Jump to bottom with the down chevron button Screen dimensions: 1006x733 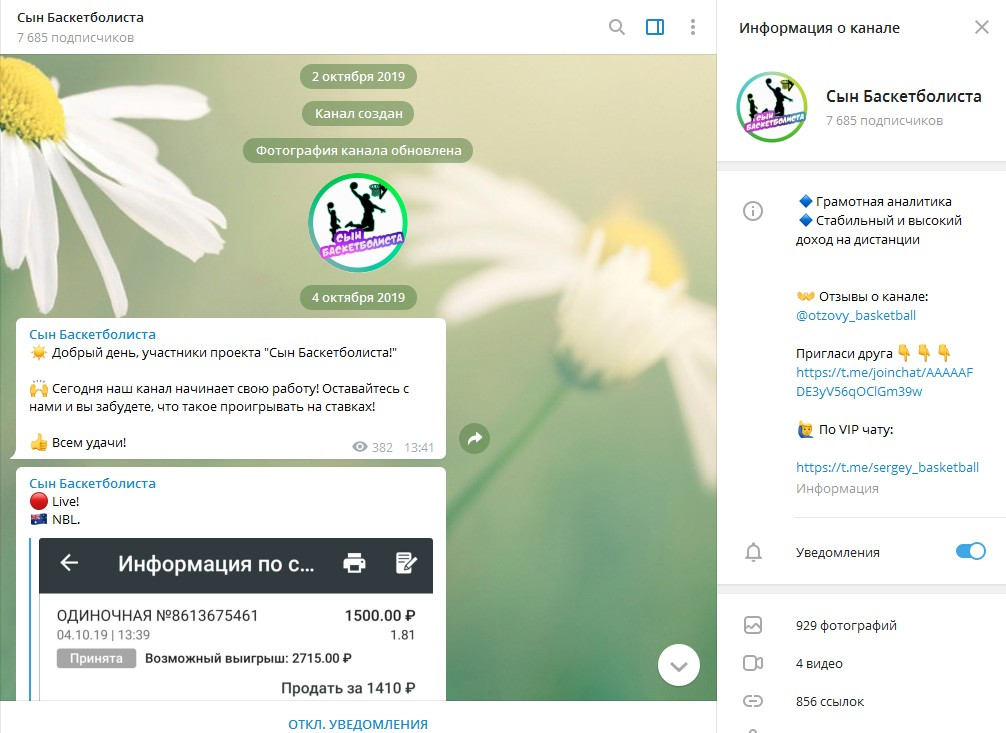(x=679, y=666)
